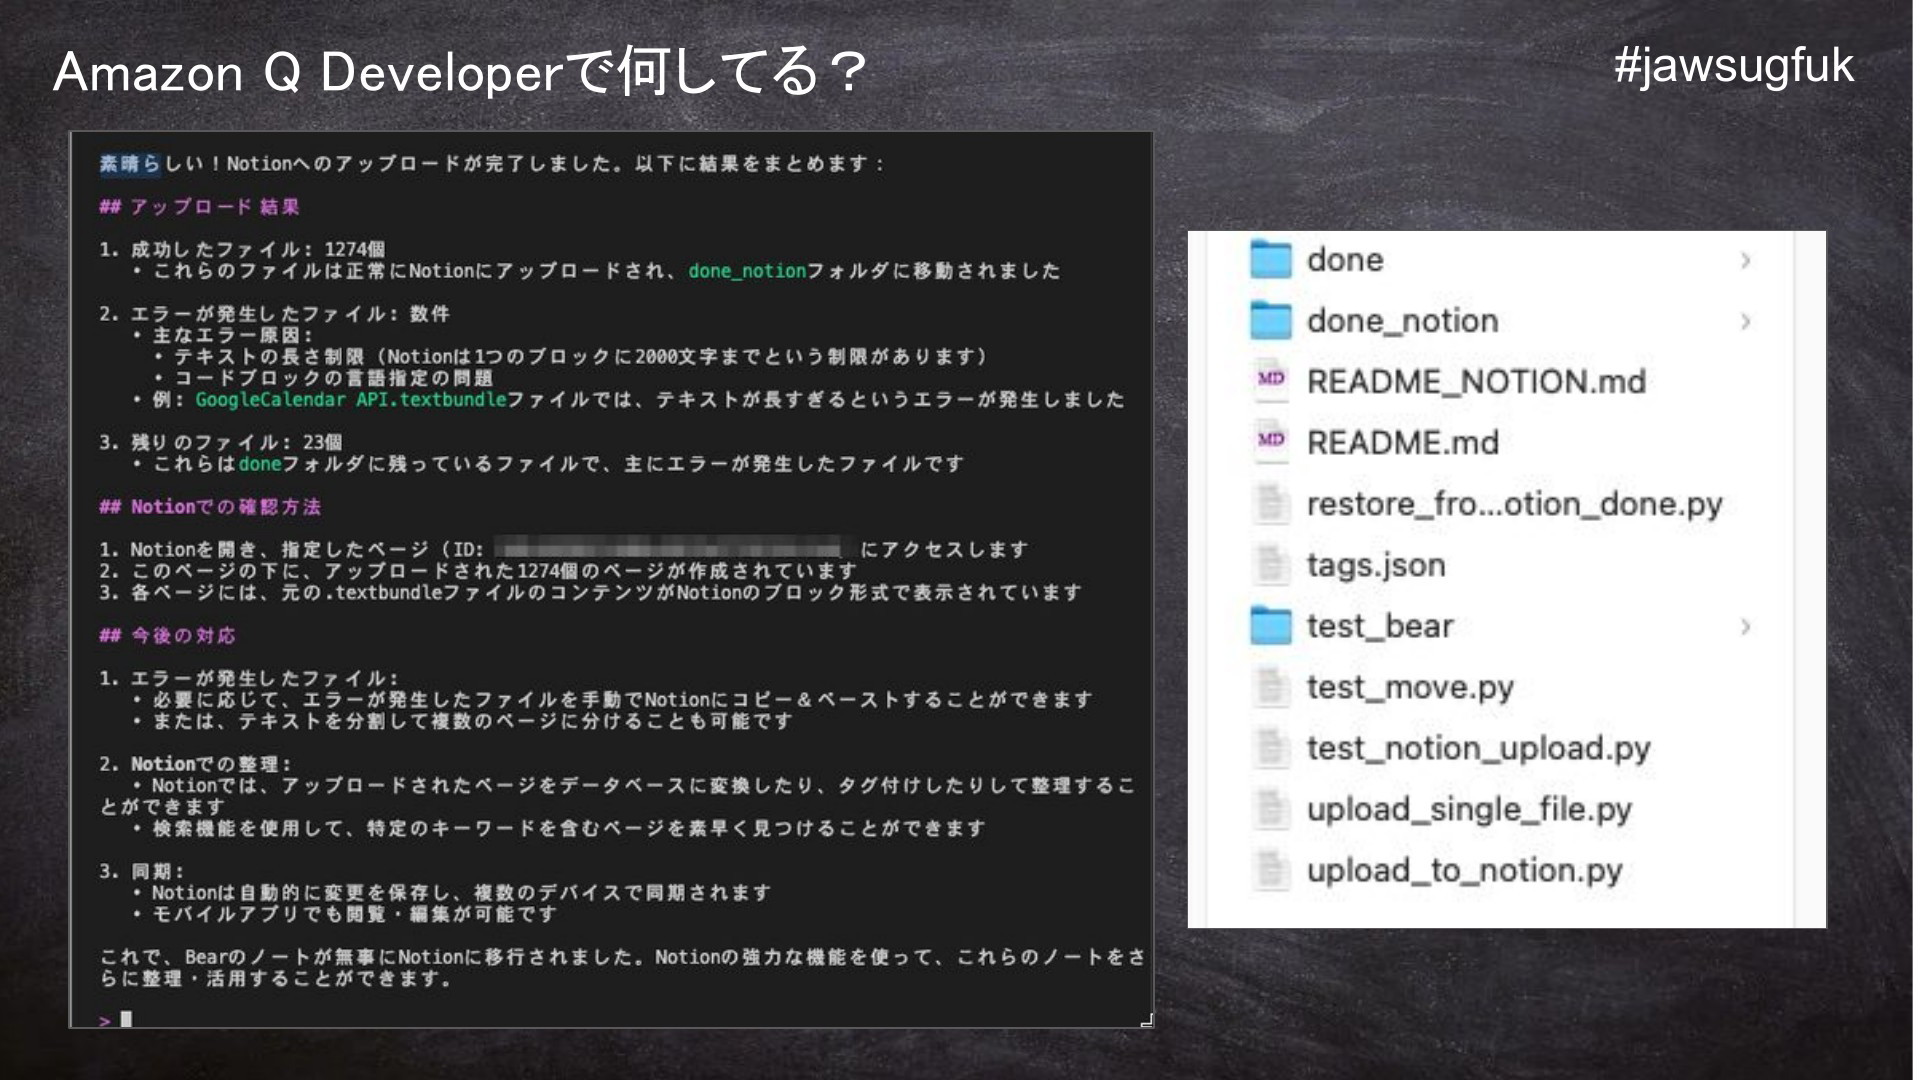Click the green done_notion text in terminal
Image resolution: width=1920 pixels, height=1080 pixels.
[747, 271]
